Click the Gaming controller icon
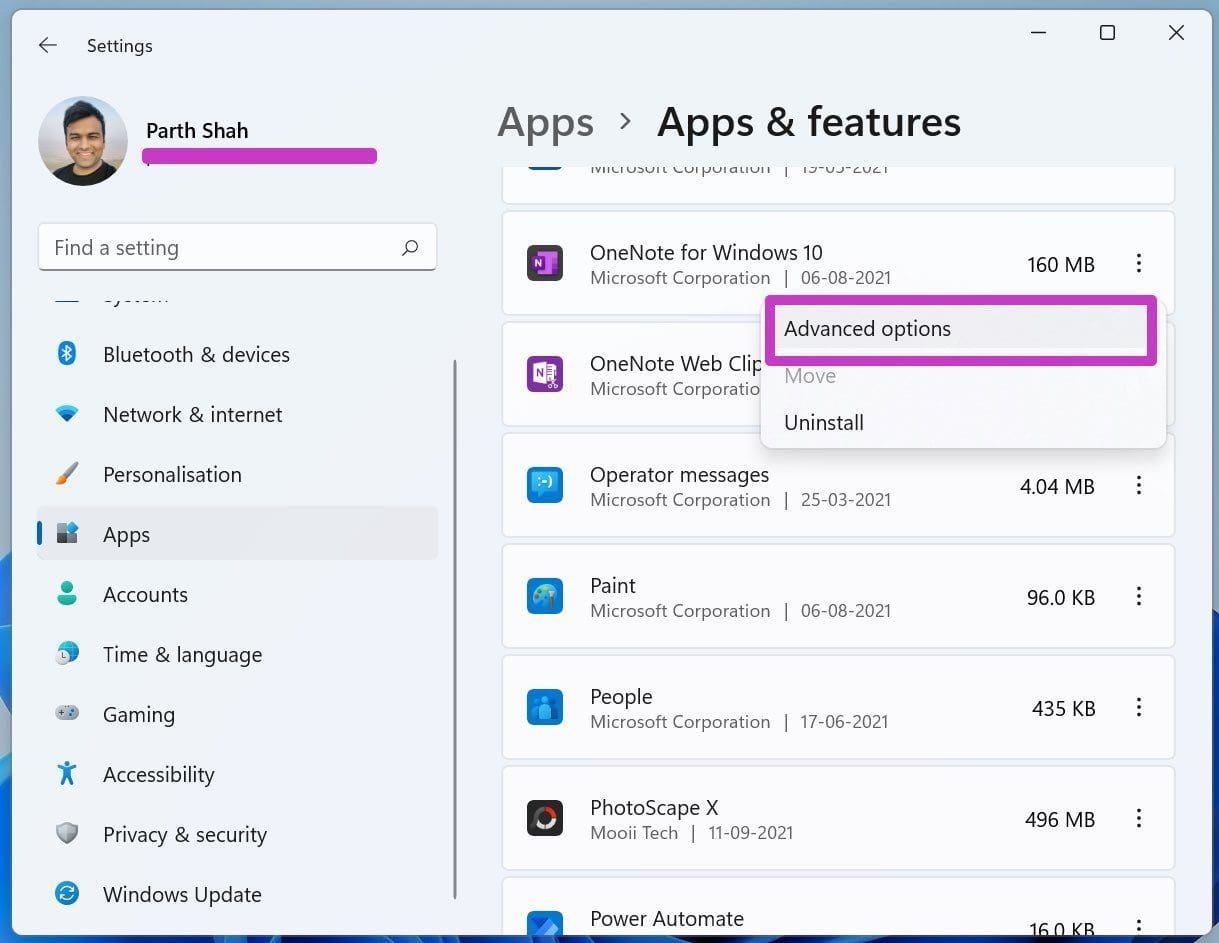The image size is (1219, 943). point(67,714)
